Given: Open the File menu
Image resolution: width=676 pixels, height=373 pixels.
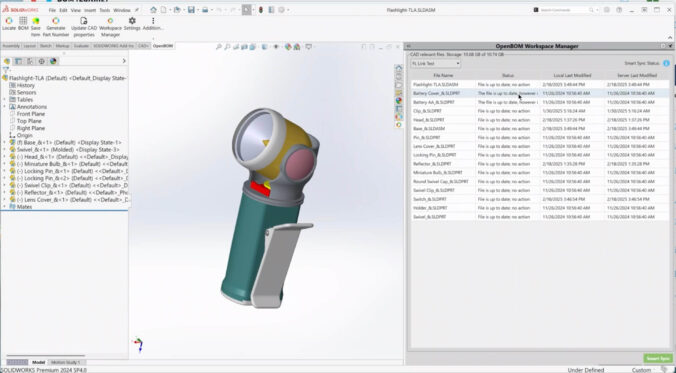Looking at the screenshot, I should point(52,10).
